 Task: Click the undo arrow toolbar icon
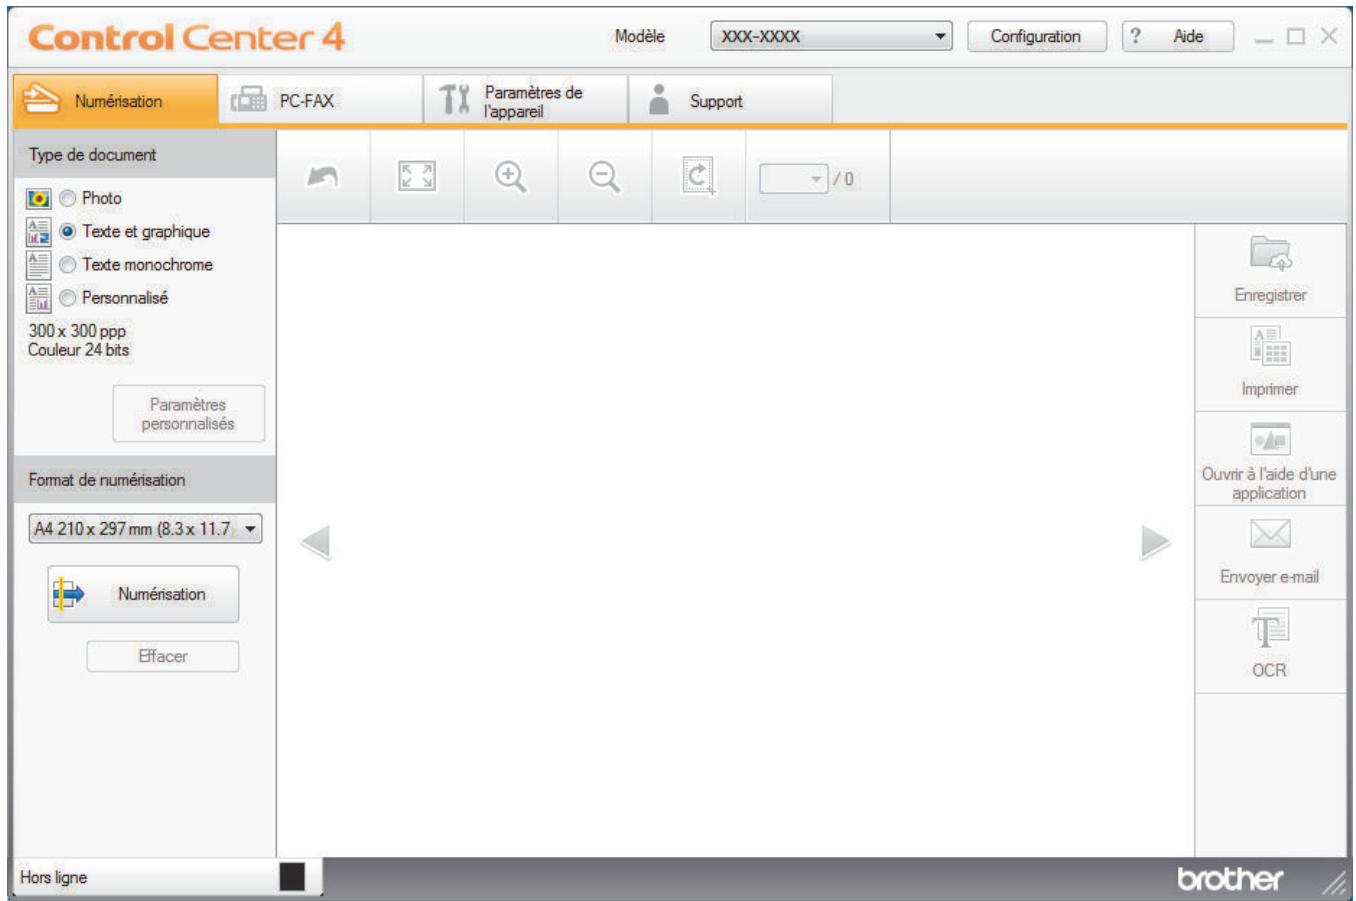tap(322, 177)
